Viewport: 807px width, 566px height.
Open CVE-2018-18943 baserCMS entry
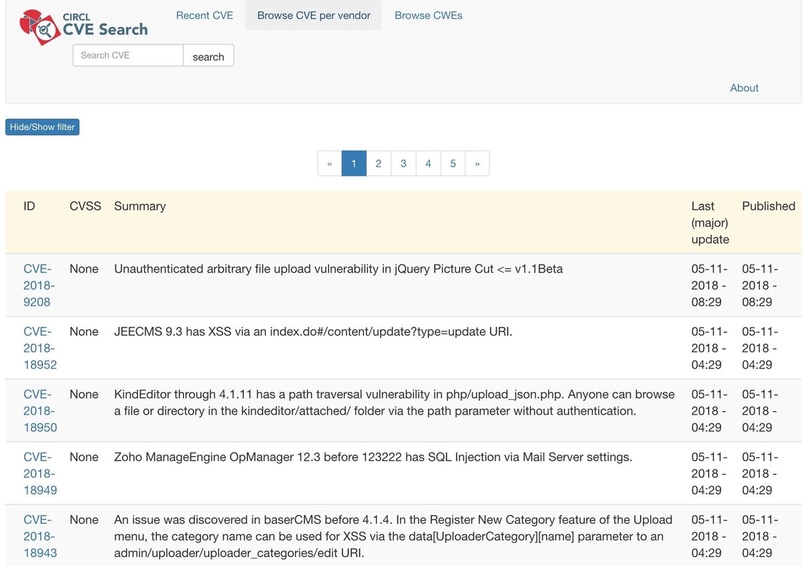[39, 536]
